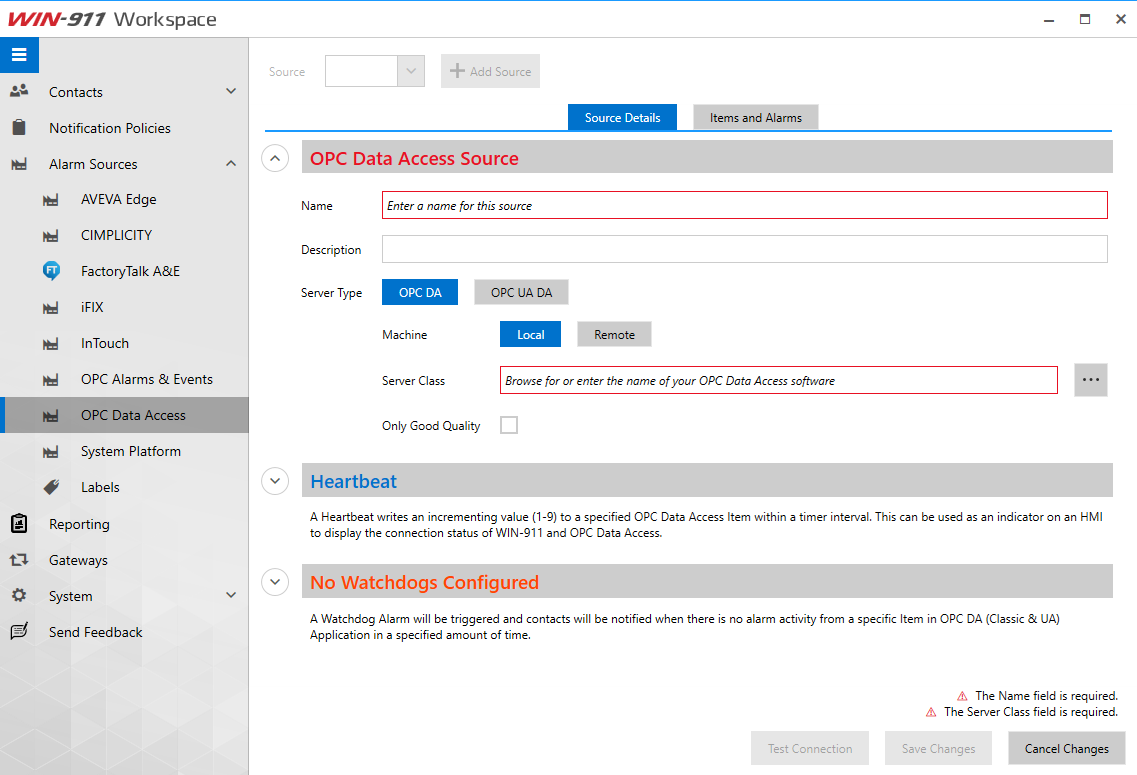Click the Contacts people icon
The height and width of the screenshot is (775, 1137).
[x=19, y=91]
